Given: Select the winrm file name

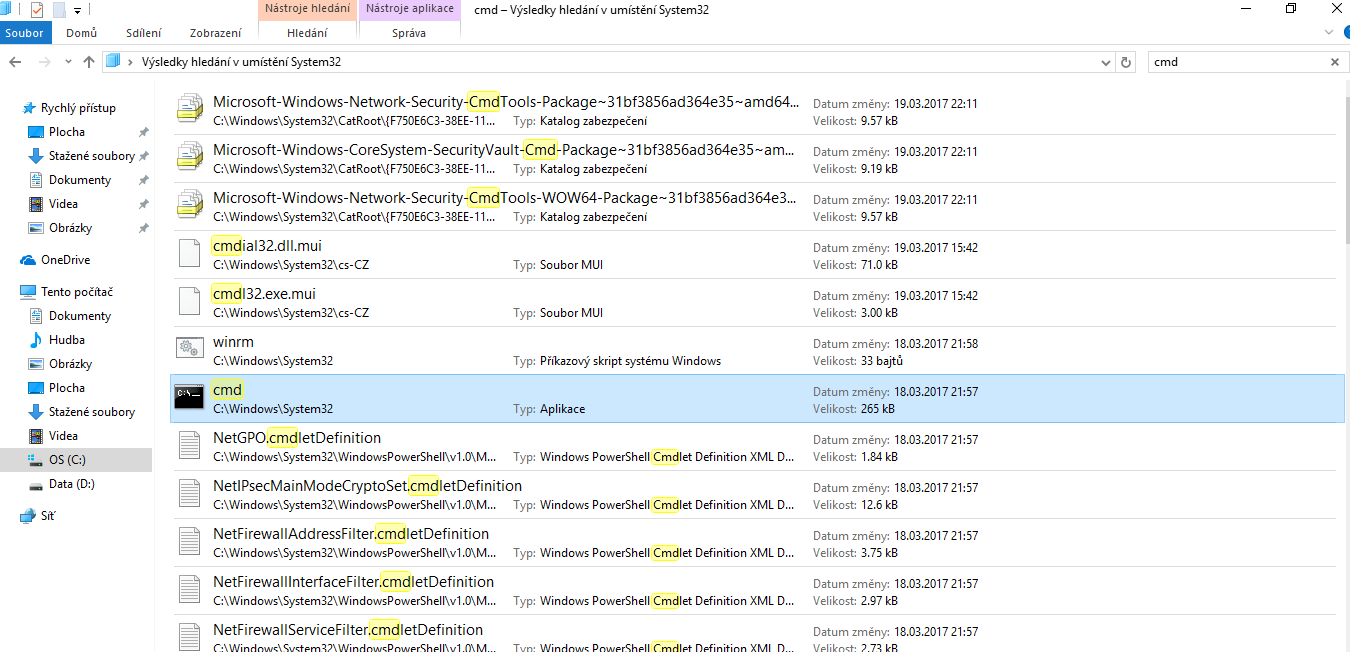Looking at the screenshot, I should pyautogui.click(x=233, y=342).
